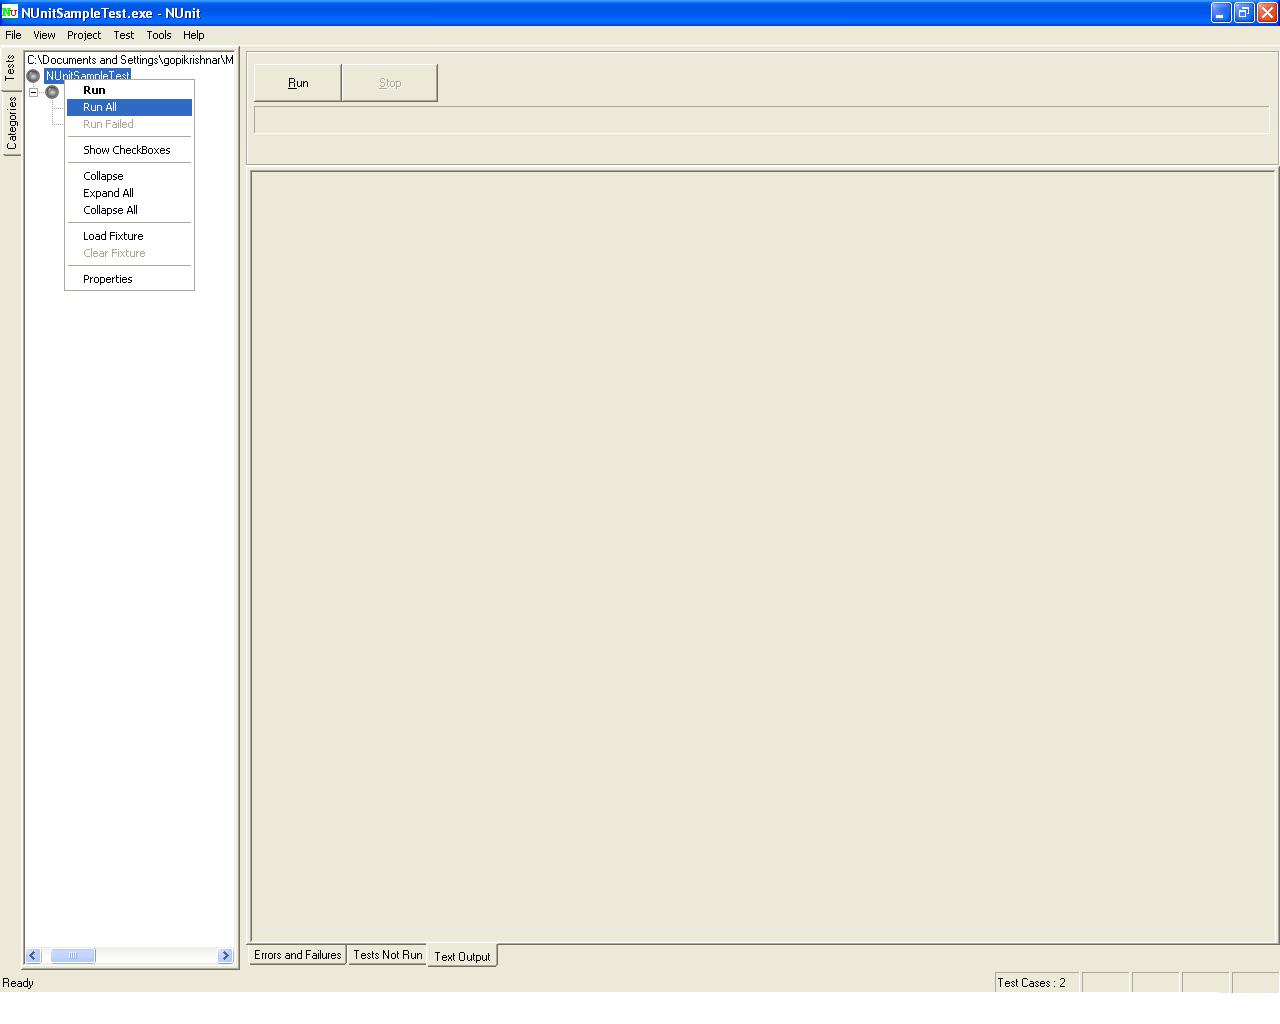Click the horizontal scrollbar below the test tree
Image resolution: width=1280 pixels, height=1024 pixels.
click(x=72, y=956)
